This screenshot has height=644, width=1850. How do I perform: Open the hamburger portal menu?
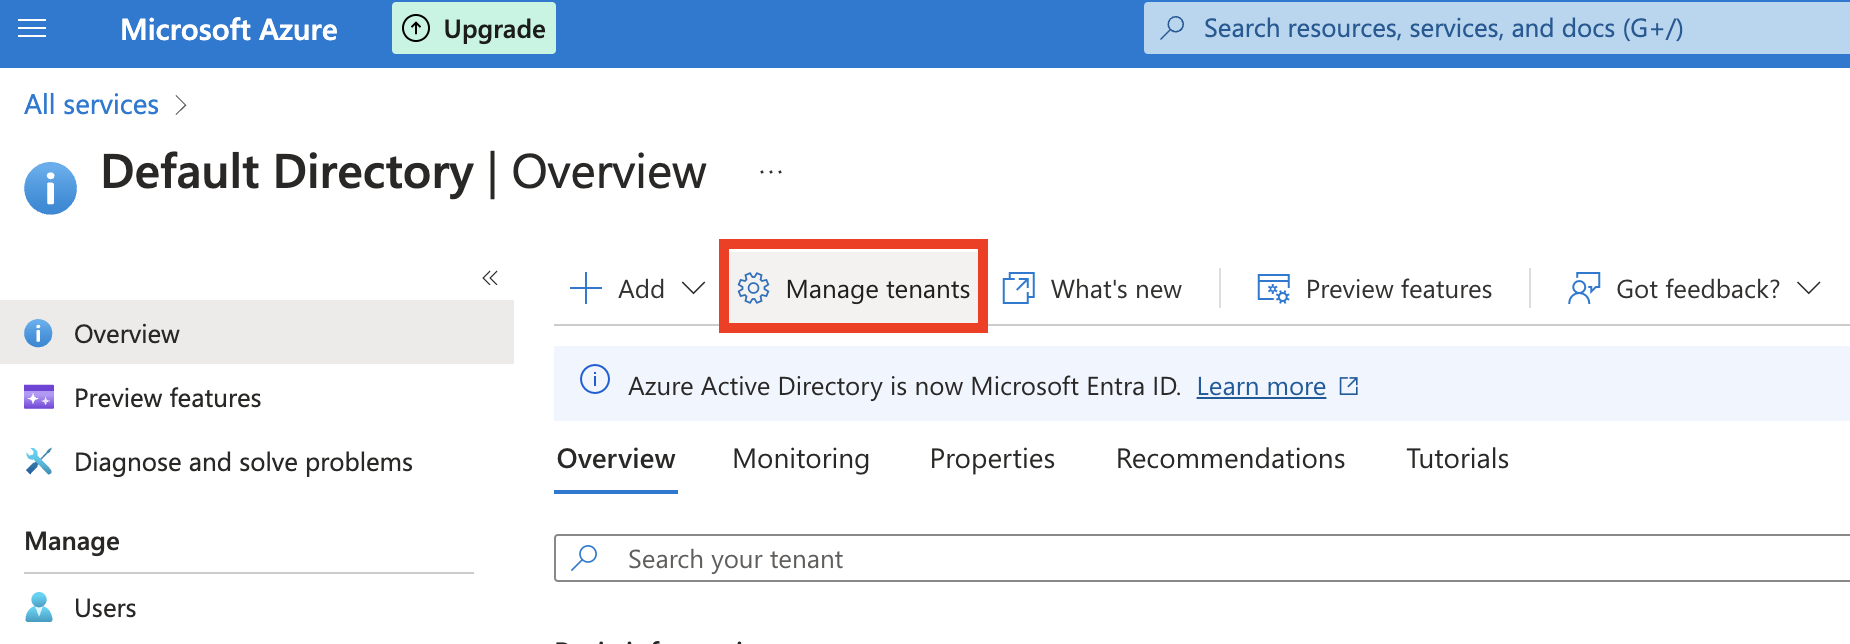[32, 29]
